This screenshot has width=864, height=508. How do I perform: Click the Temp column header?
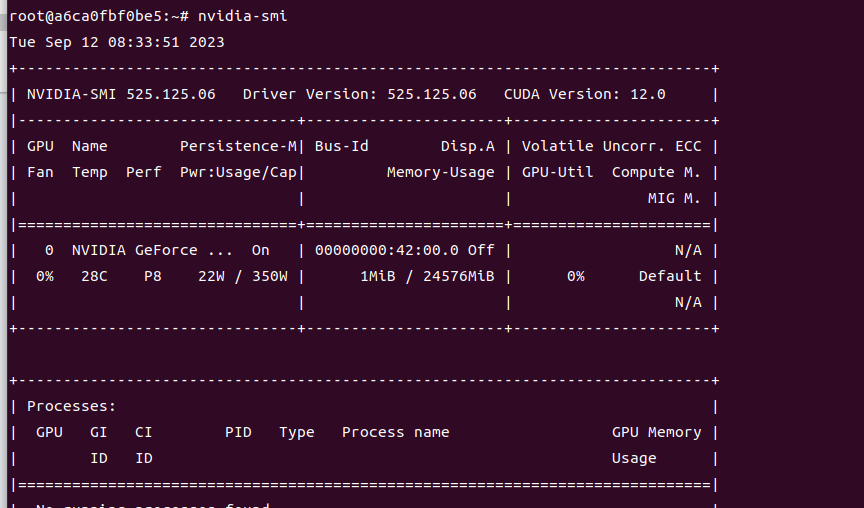[90, 172]
